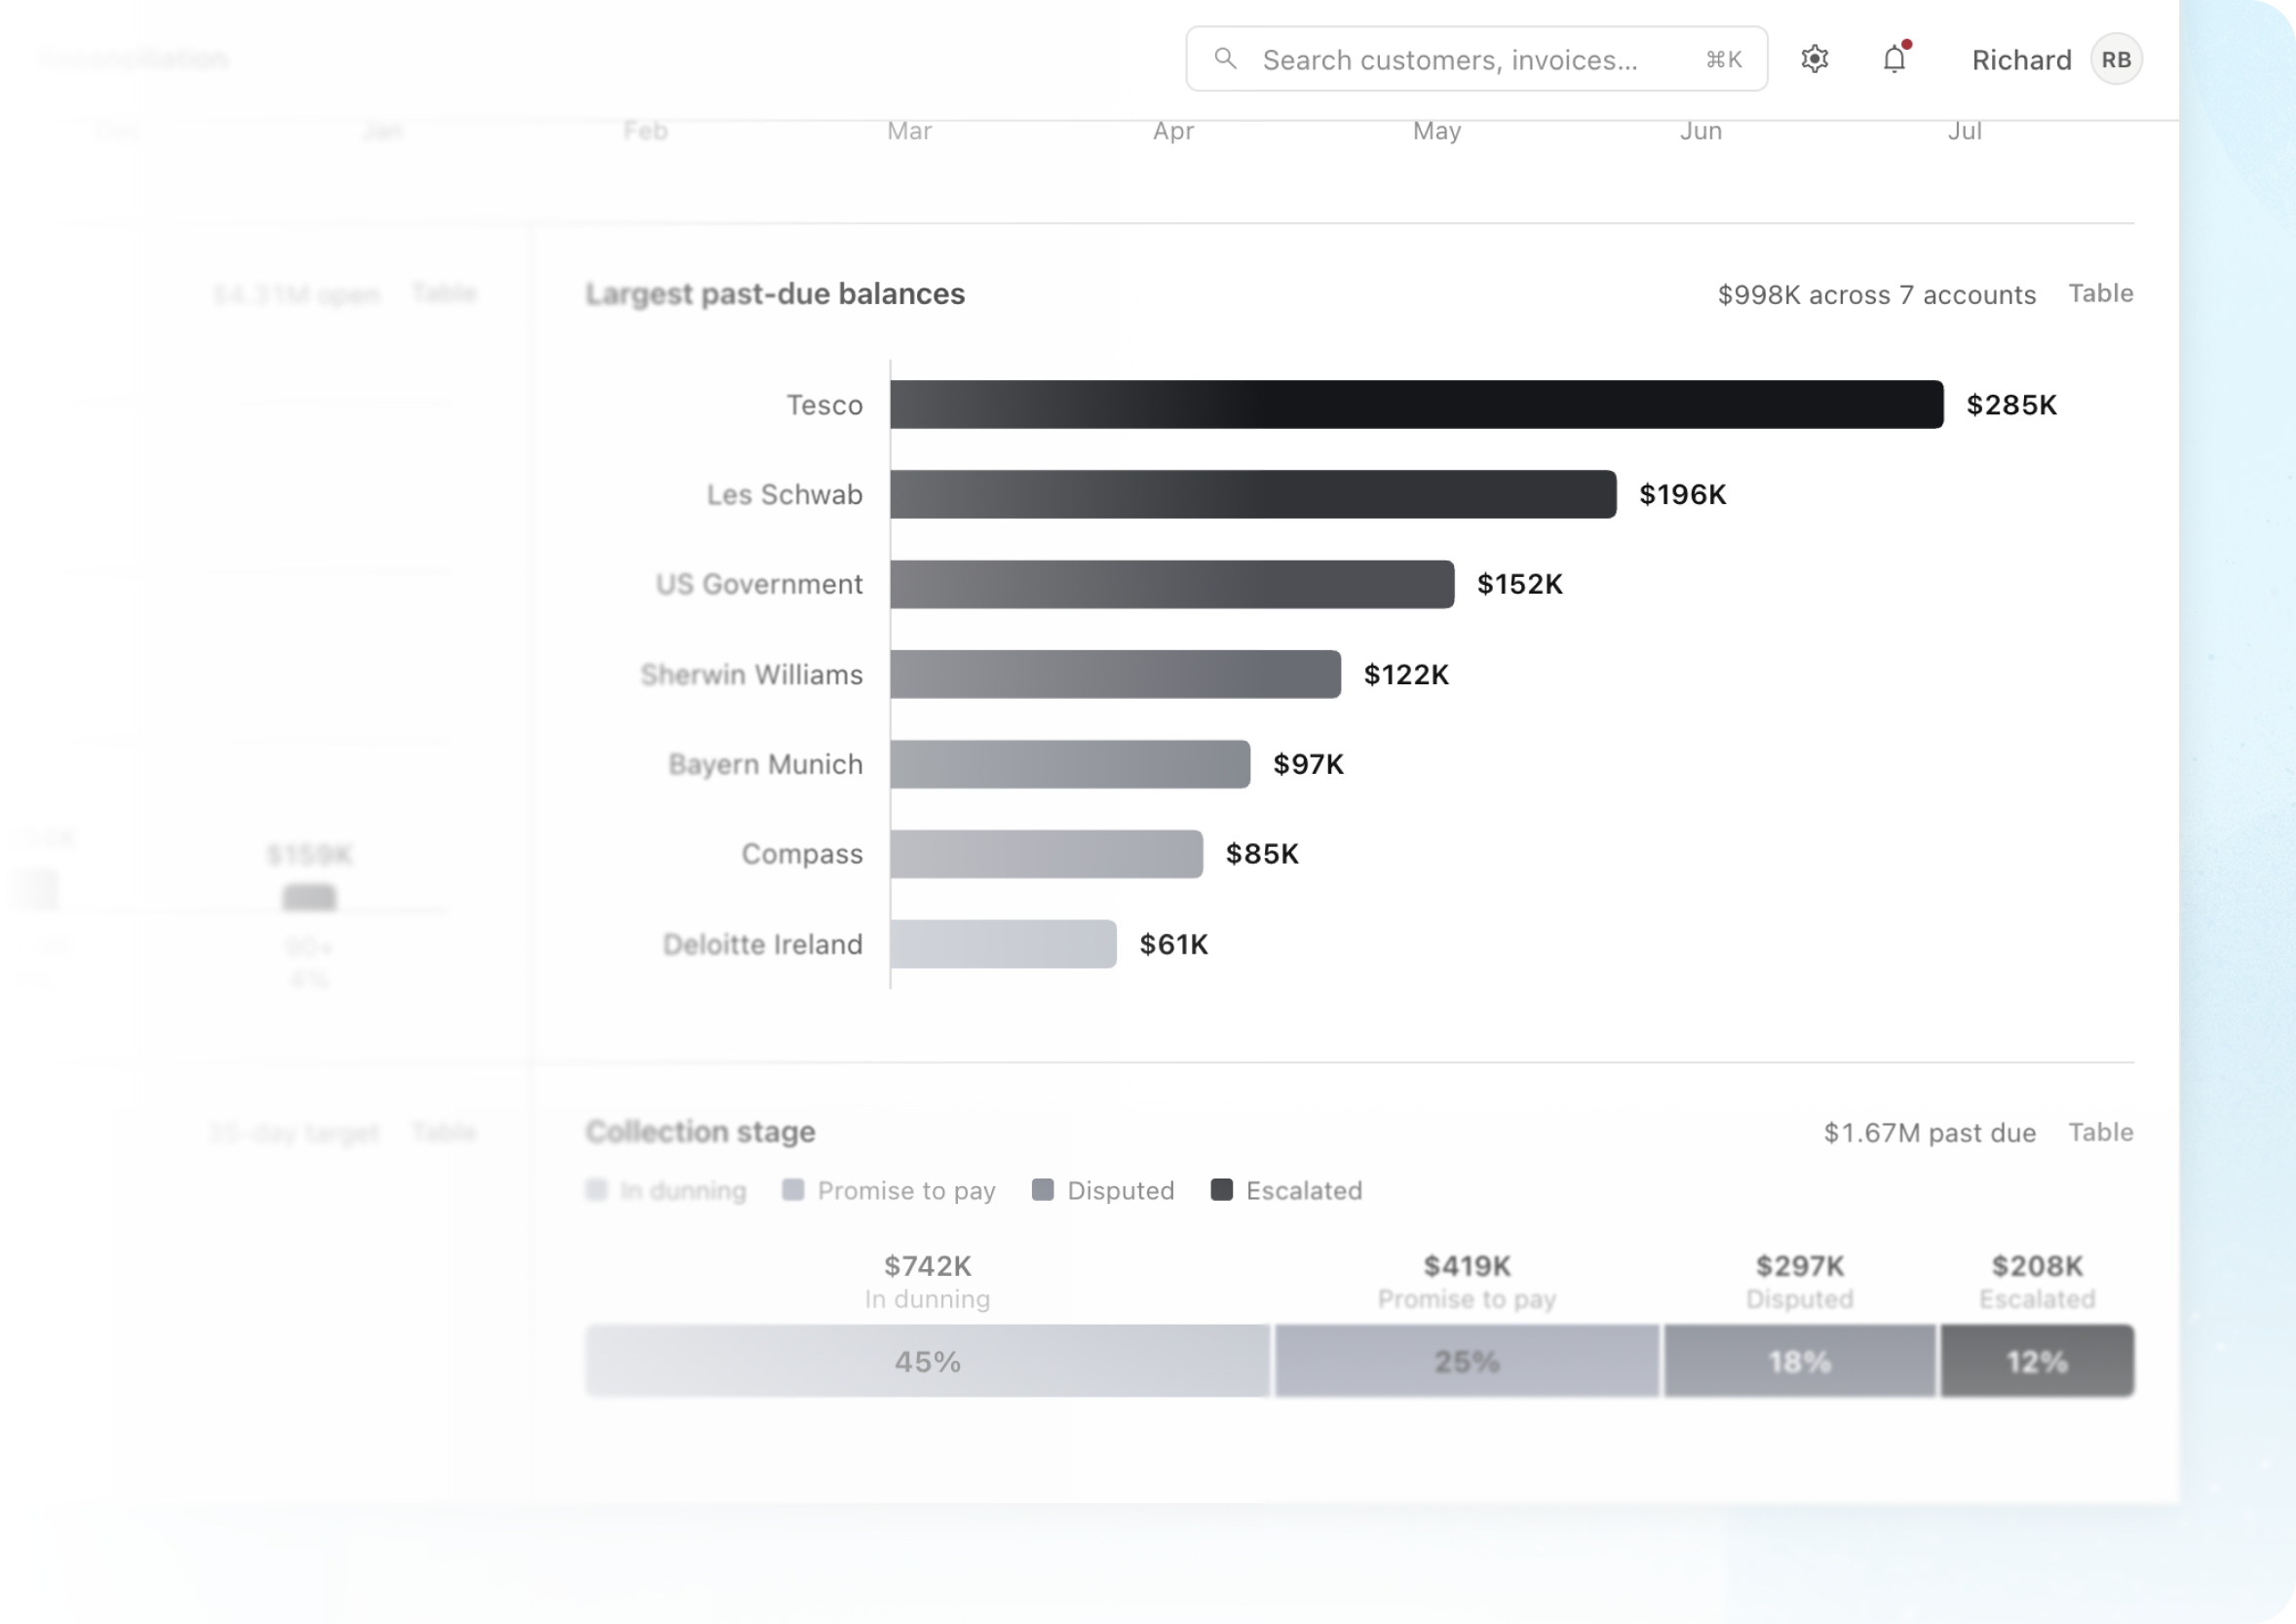
Task: Click the $208K Escalated figure
Action: point(2037,1266)
